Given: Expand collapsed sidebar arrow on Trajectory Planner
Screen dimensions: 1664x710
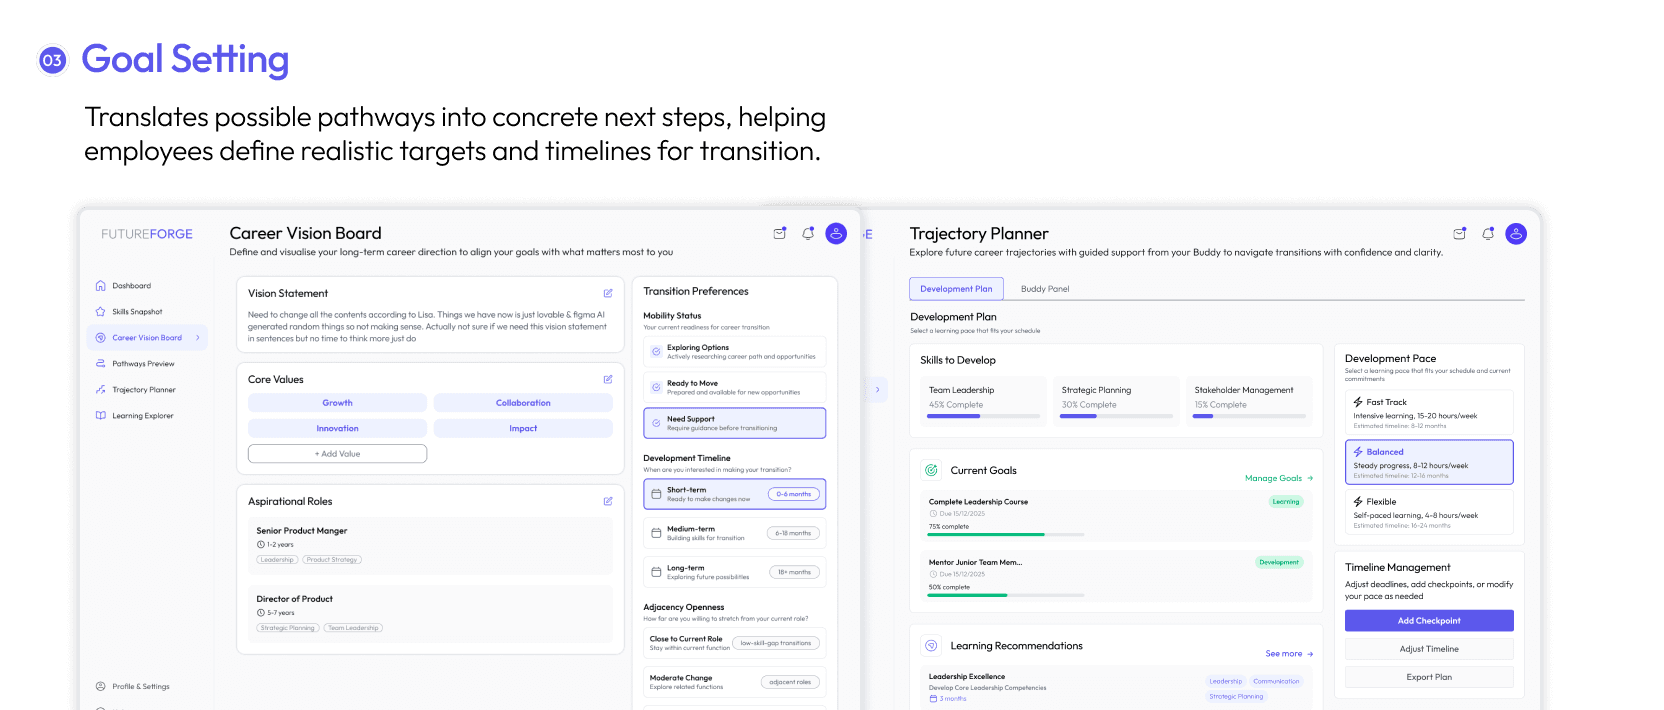Looking at the screenshot, I should (x=877, y=389).
